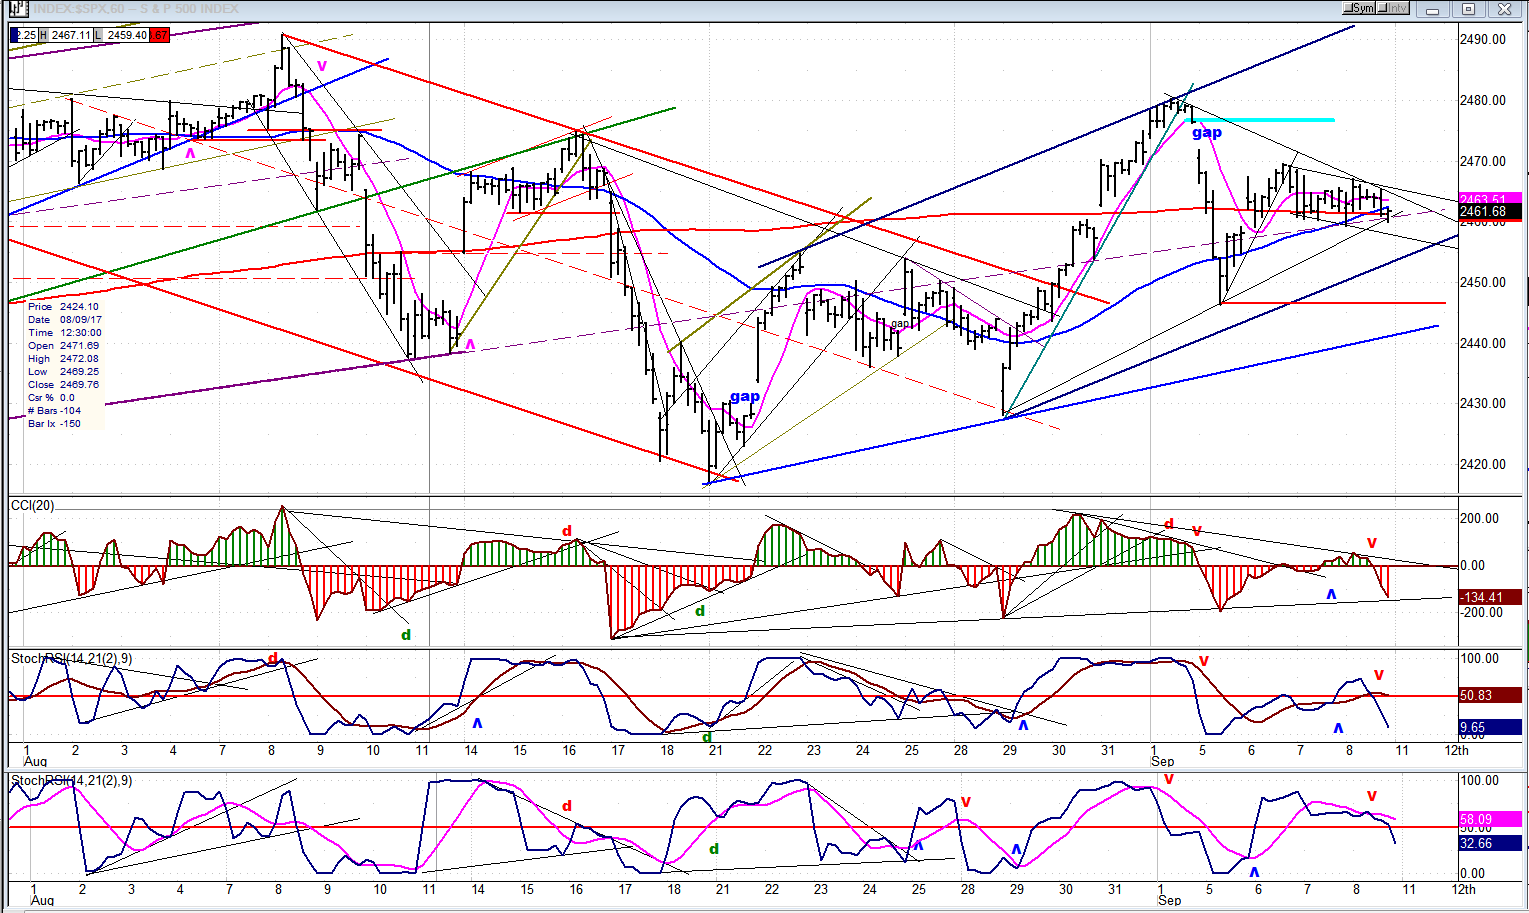Viewport: 1529px width, 913px height.
Task: Click the blue gap annotation near August 21
Action: pyautogui.click(x=745, y=397)
